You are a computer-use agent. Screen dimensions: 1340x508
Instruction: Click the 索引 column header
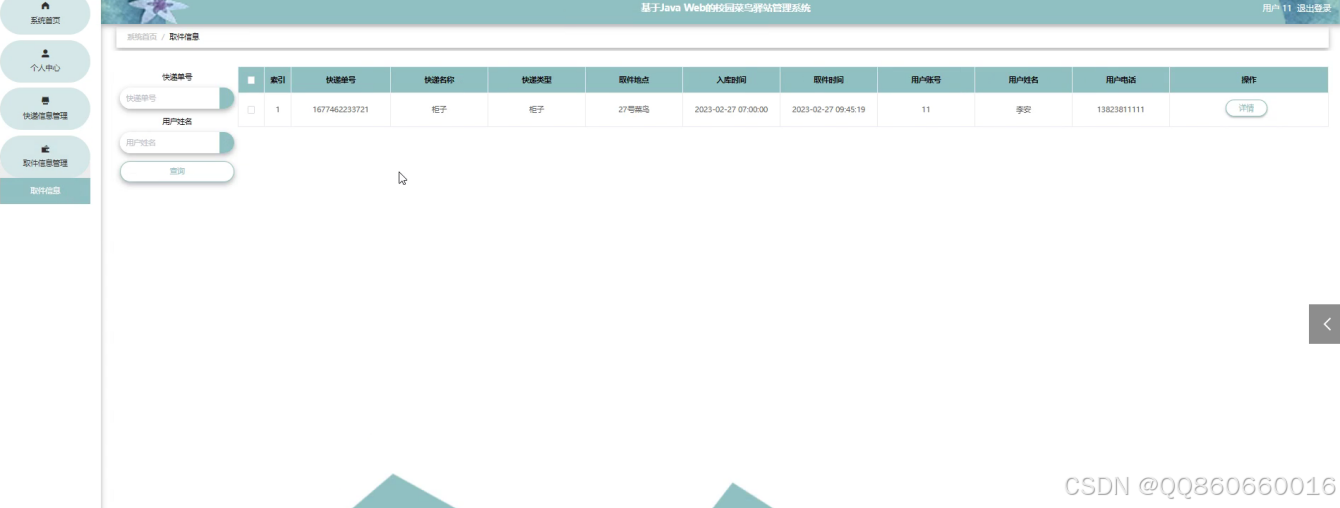tap(278, 80)
